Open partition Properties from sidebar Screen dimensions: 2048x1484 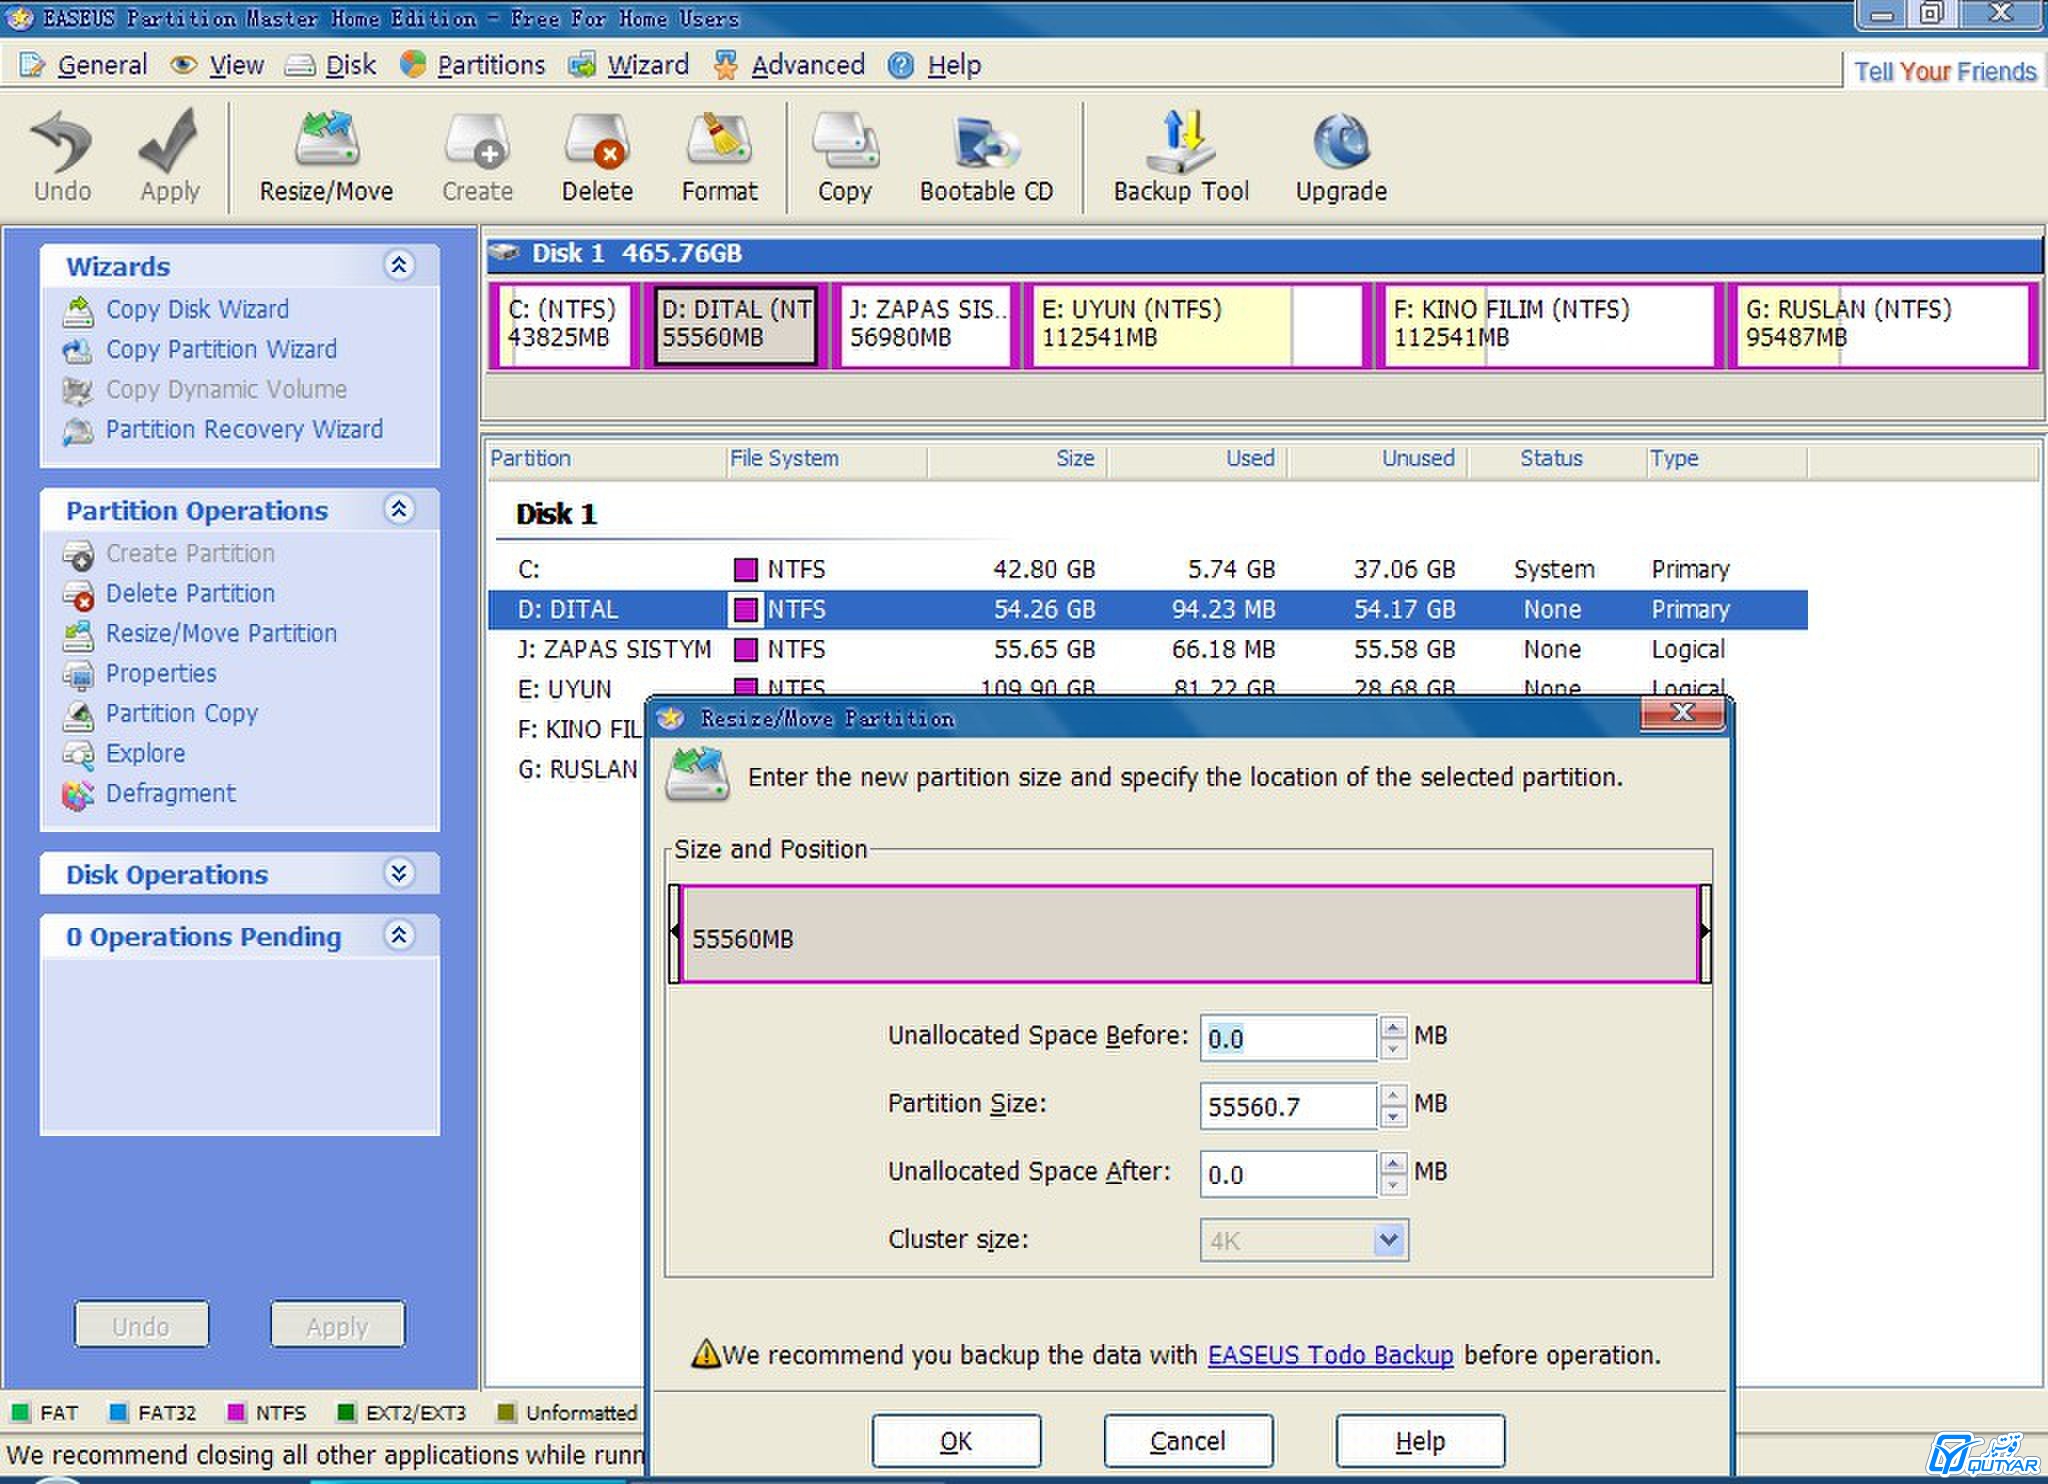(160, 673)
